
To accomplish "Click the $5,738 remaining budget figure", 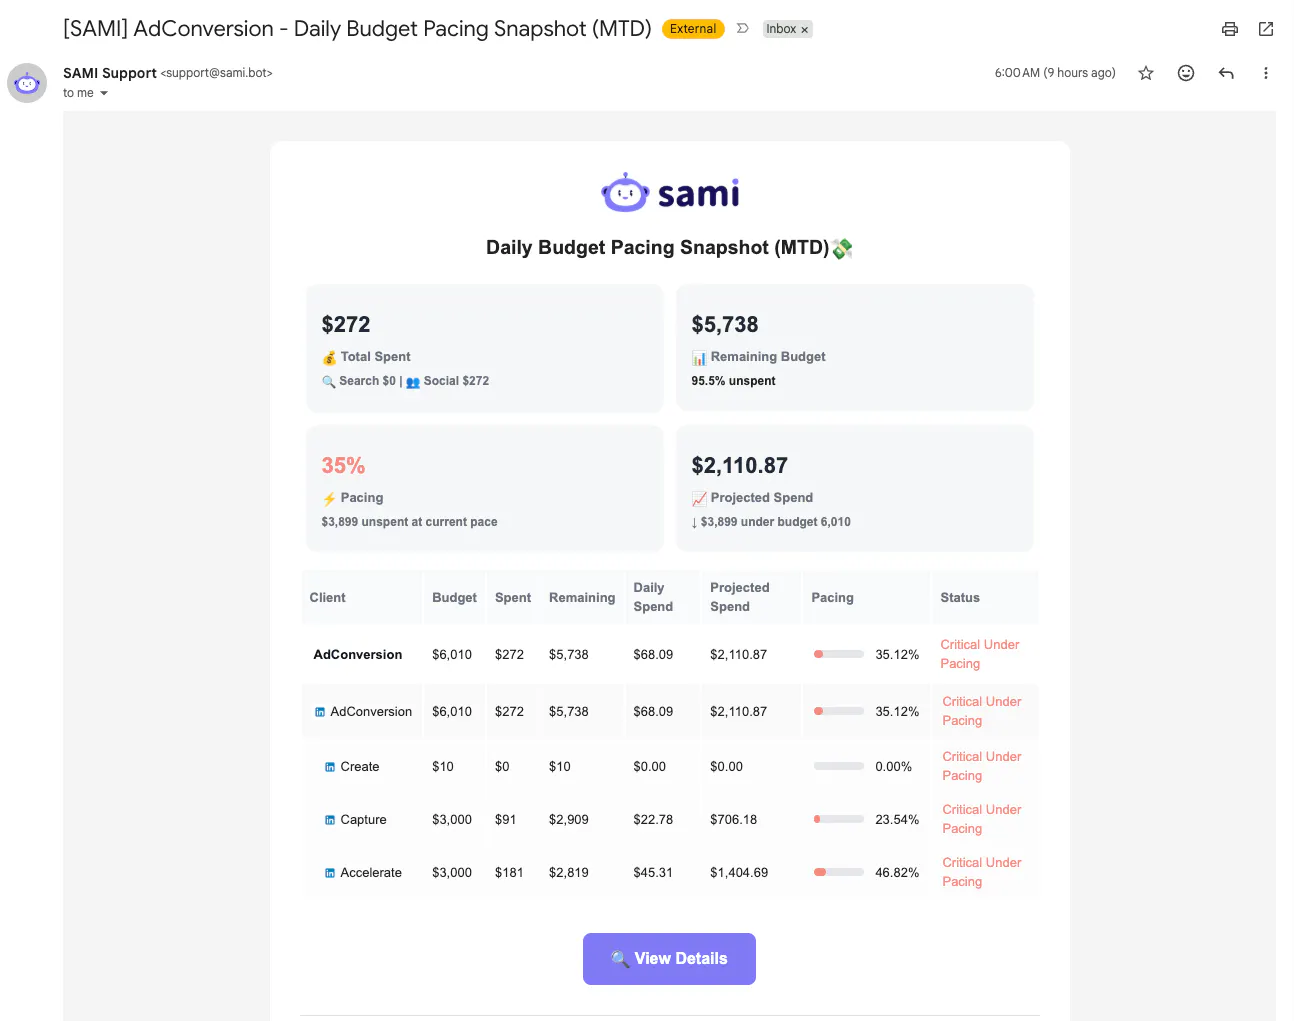I will (x=725, y=325).
